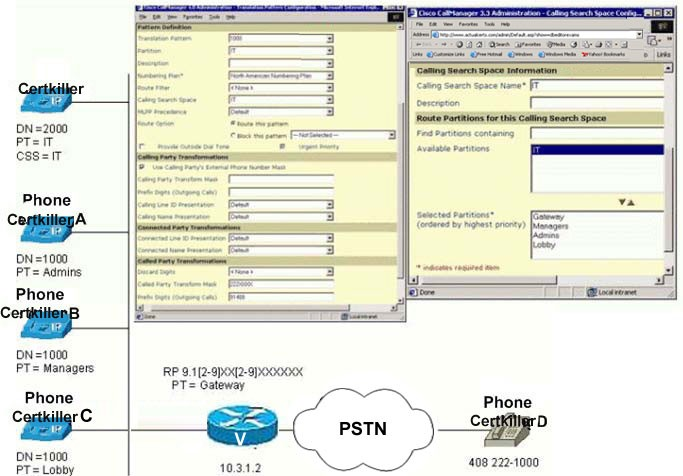Click the Mail toolbar icon in Calling Search Space window
This screenshot has width=683, height=476.
pos(587,44)
